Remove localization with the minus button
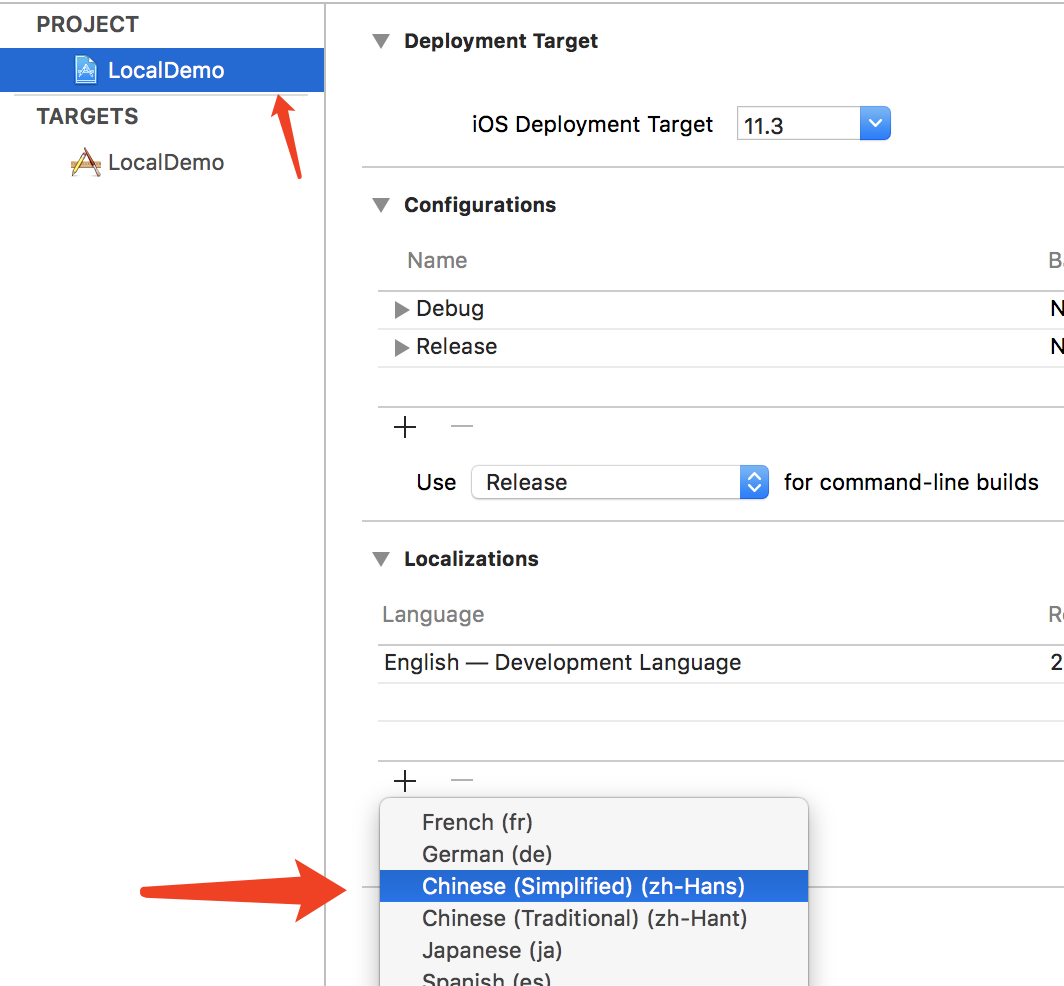Viewport: 1064px width, 986px height. click(x=461, y=780)
